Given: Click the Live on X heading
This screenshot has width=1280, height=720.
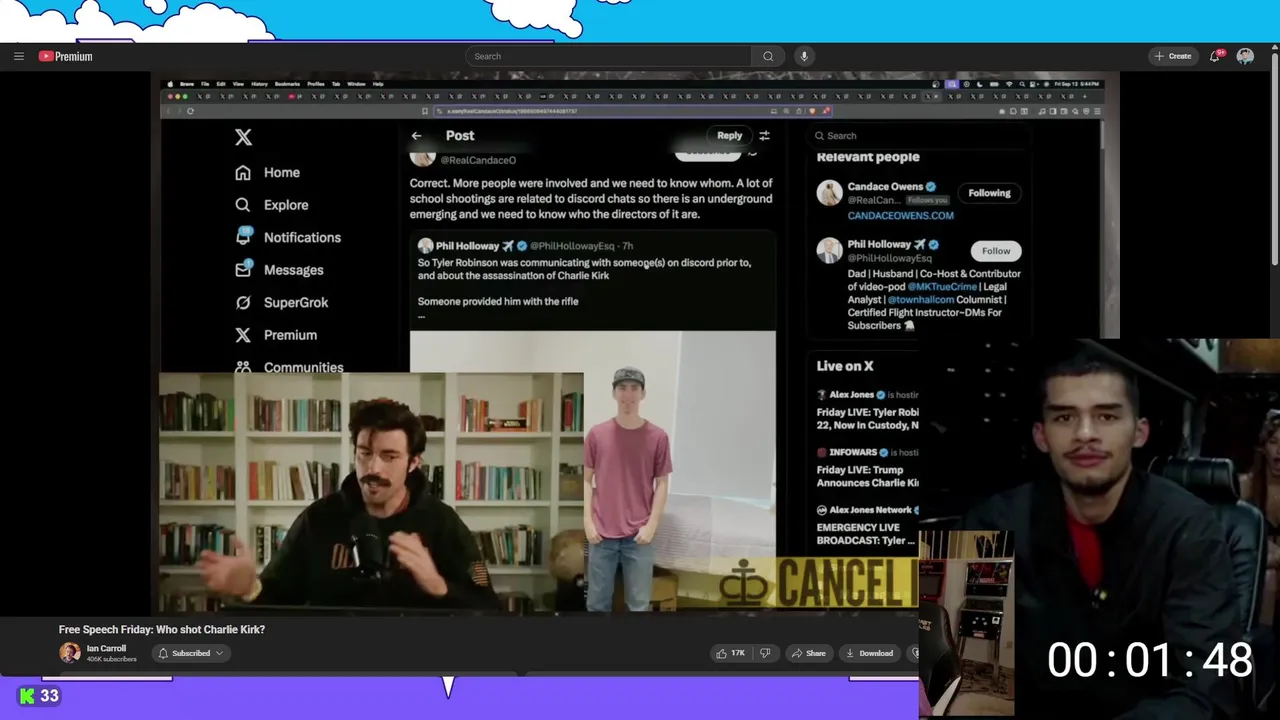Looking at the screenshot, I should [x=845, y=366].
